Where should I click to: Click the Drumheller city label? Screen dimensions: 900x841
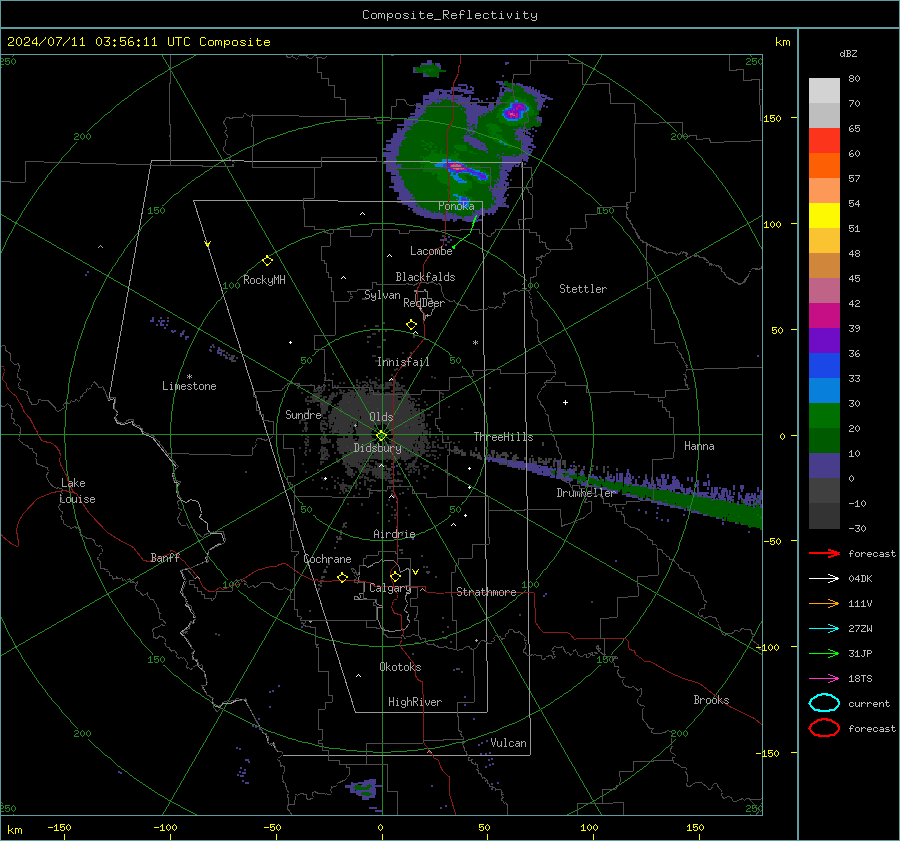pos(586,493)
